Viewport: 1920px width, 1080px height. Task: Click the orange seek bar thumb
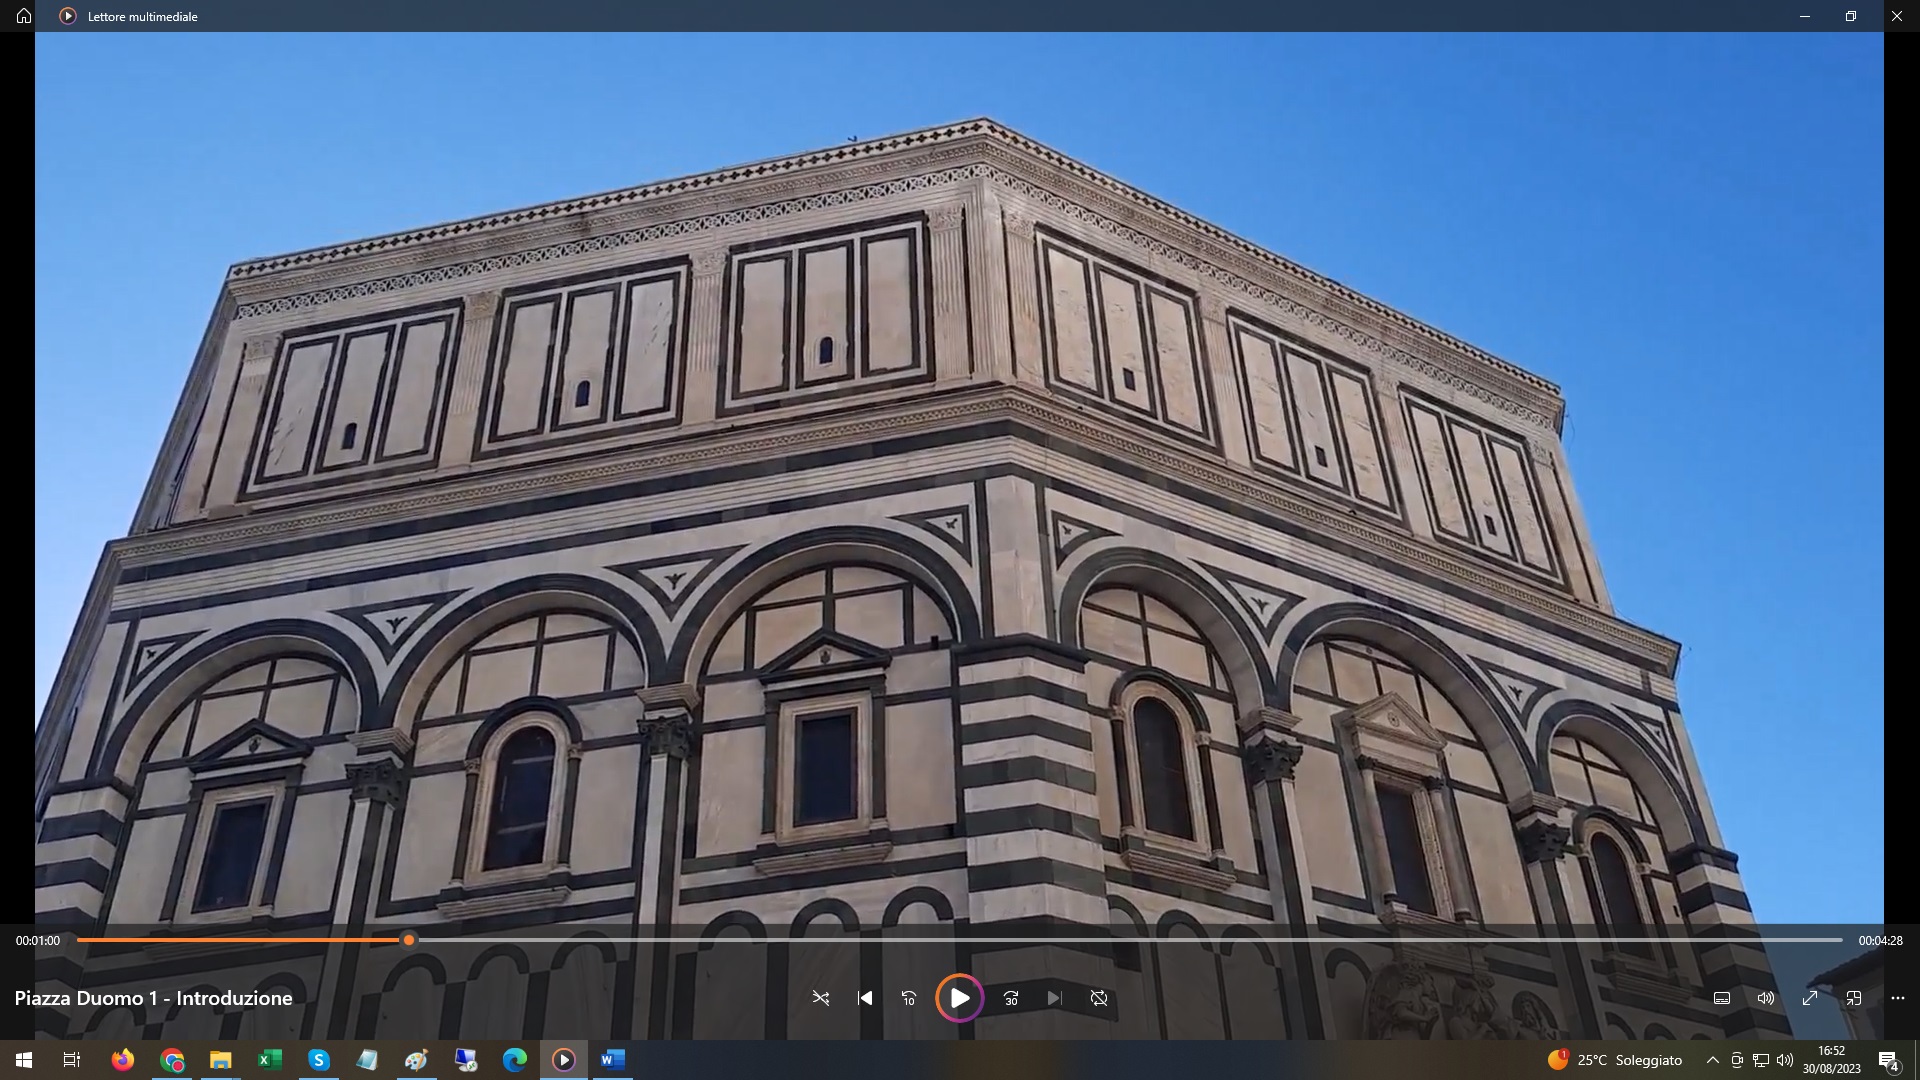tap(409, 940)
